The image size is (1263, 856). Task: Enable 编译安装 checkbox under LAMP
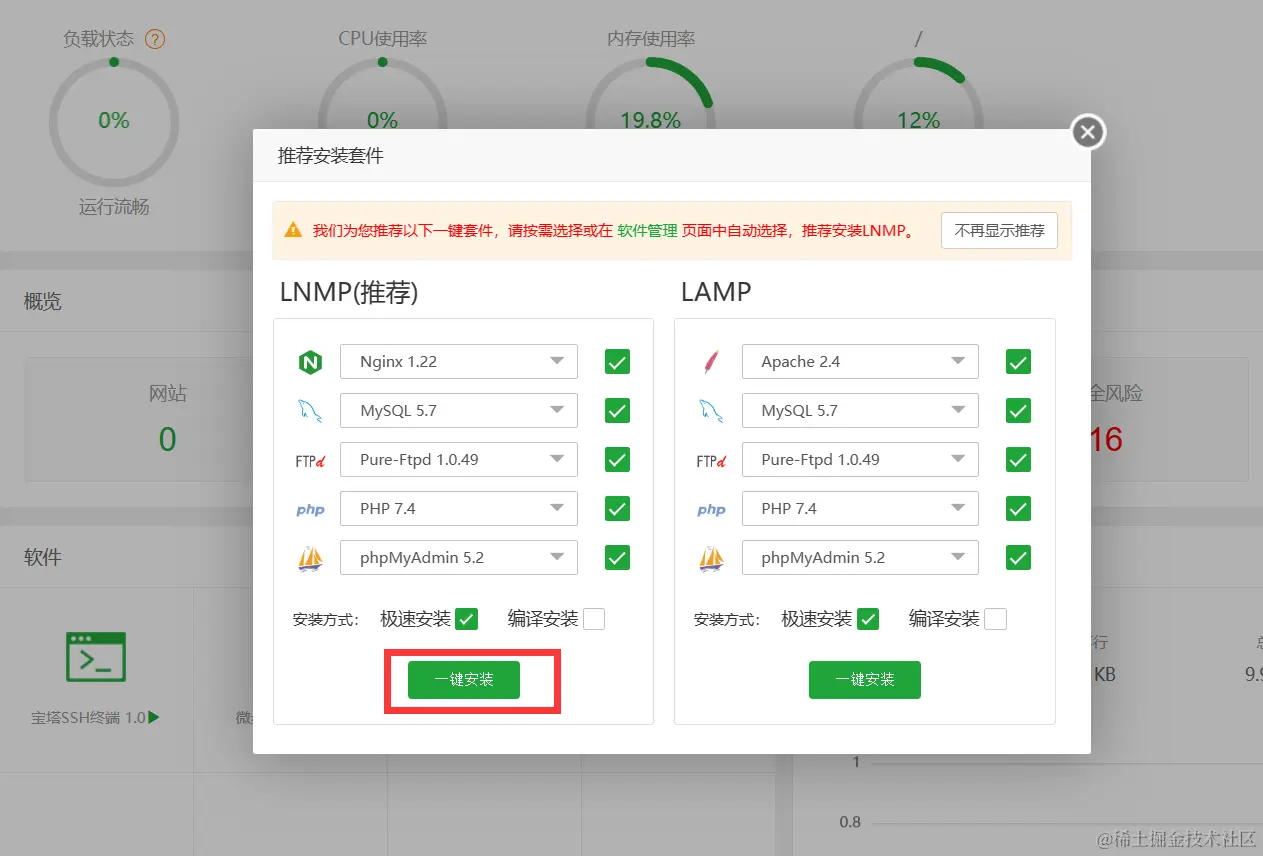point(995,619)
